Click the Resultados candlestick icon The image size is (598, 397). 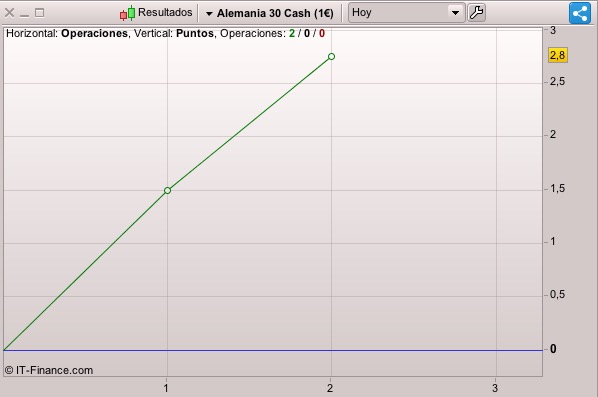coord(127,13)
